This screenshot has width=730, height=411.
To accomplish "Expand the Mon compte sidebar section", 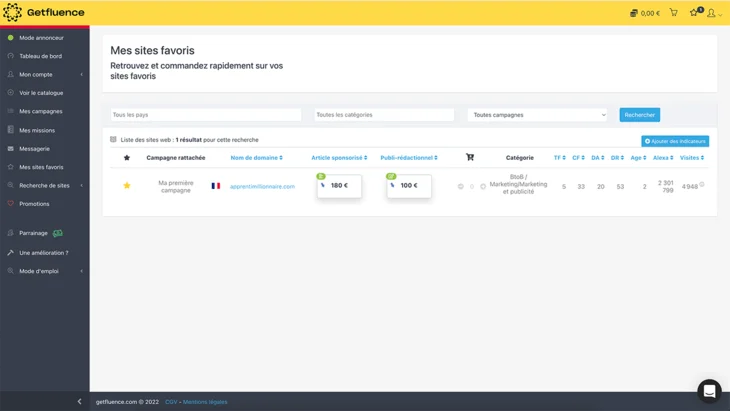I will pos(45,74).
